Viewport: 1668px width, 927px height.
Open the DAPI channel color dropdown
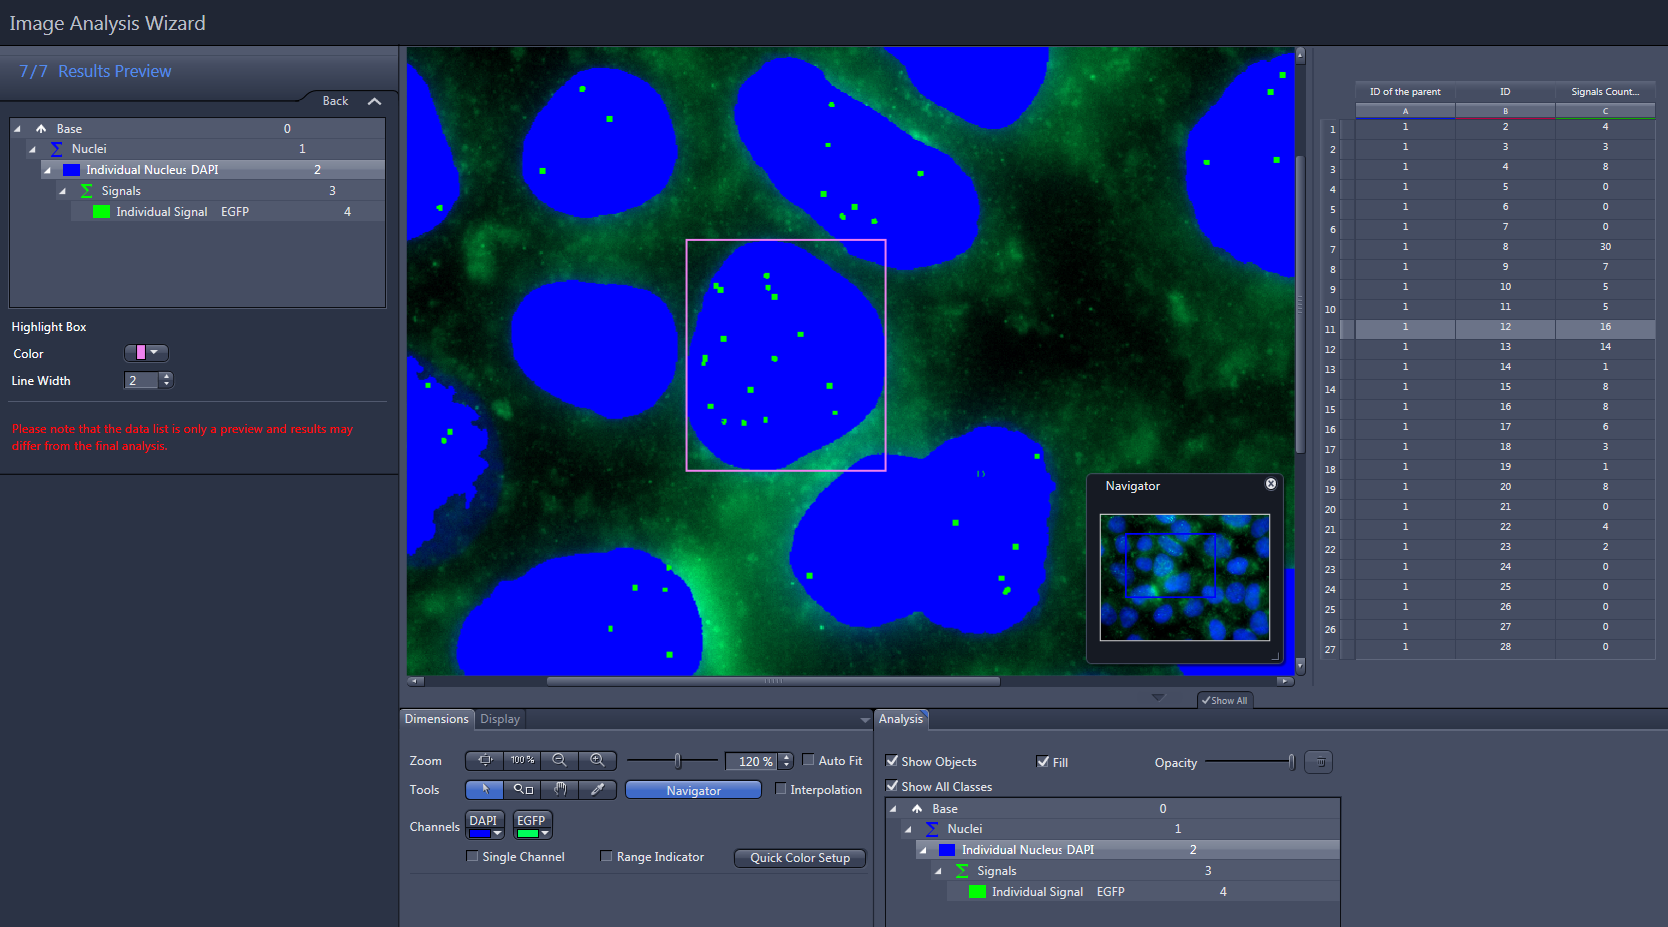click(497, 834)
